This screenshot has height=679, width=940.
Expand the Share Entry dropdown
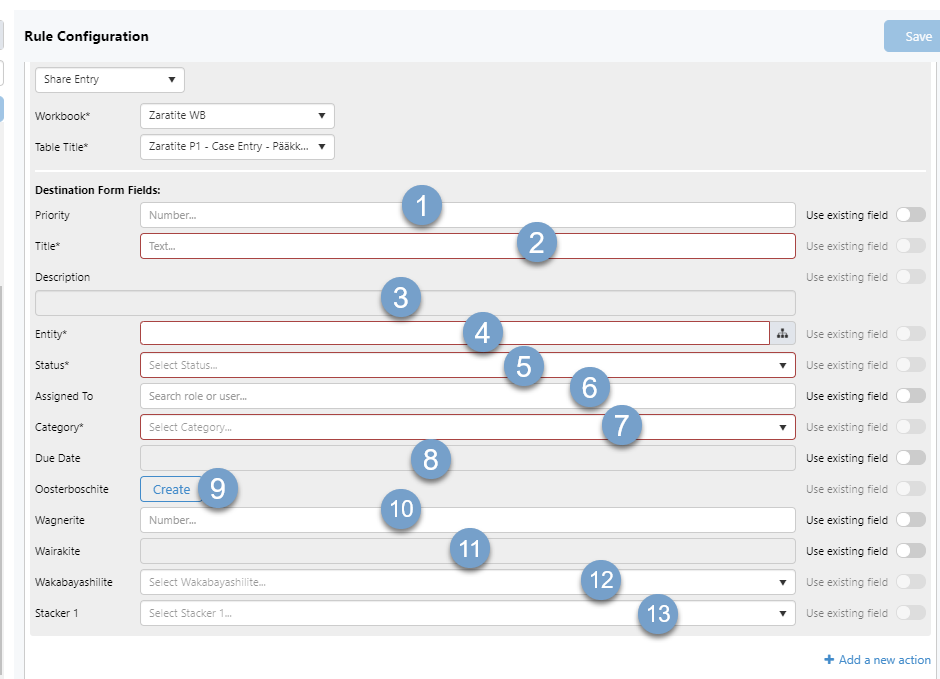[110, 79]
